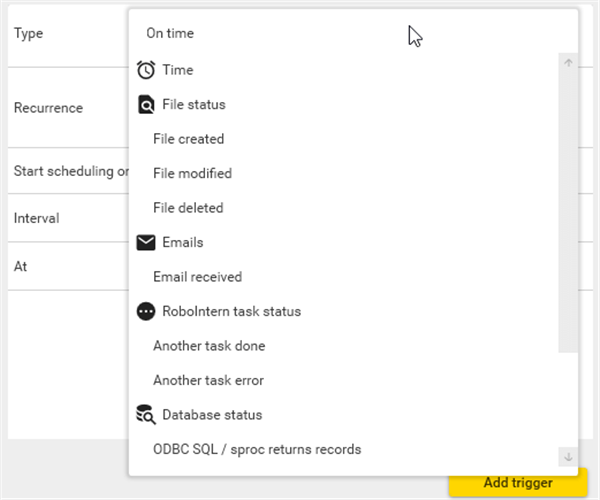Choose 'File modified' trigger type
The height and width of the screenshot is (500, 600).
[x=192, y=173]
